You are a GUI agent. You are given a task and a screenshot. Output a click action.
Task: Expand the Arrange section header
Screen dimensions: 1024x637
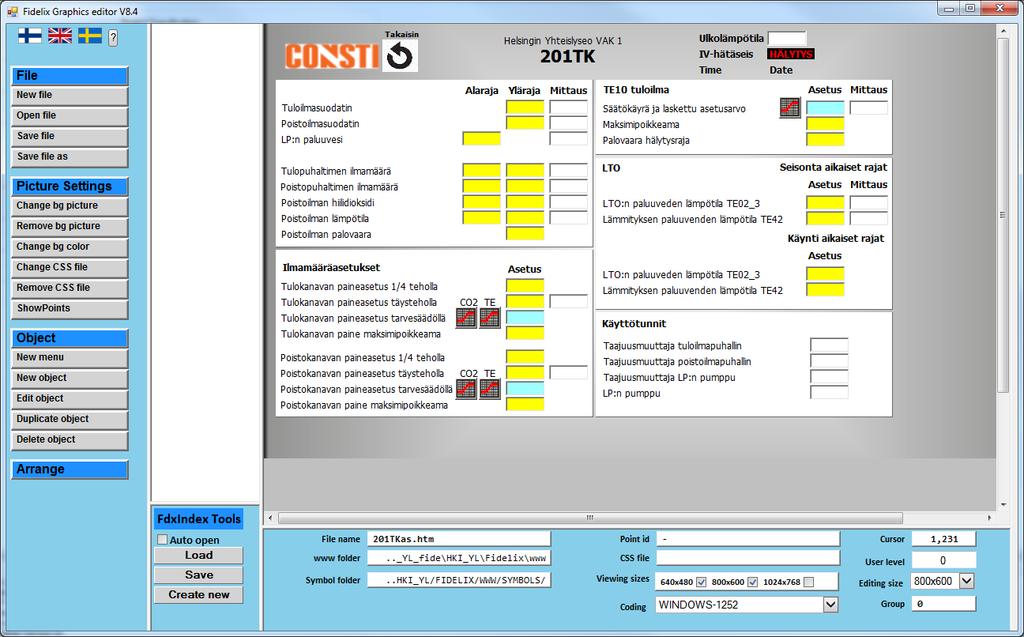69,469
